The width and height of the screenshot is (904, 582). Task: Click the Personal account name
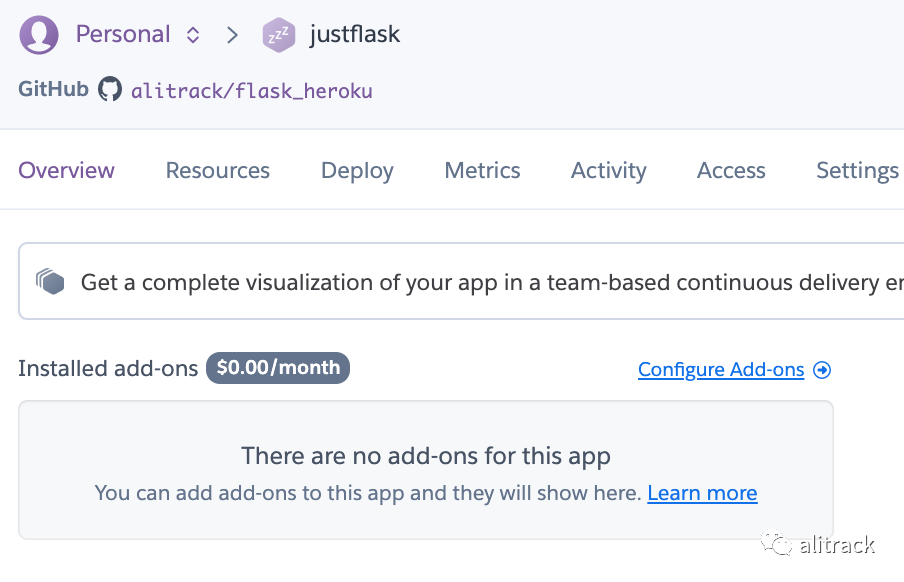(x=123, y=35)
